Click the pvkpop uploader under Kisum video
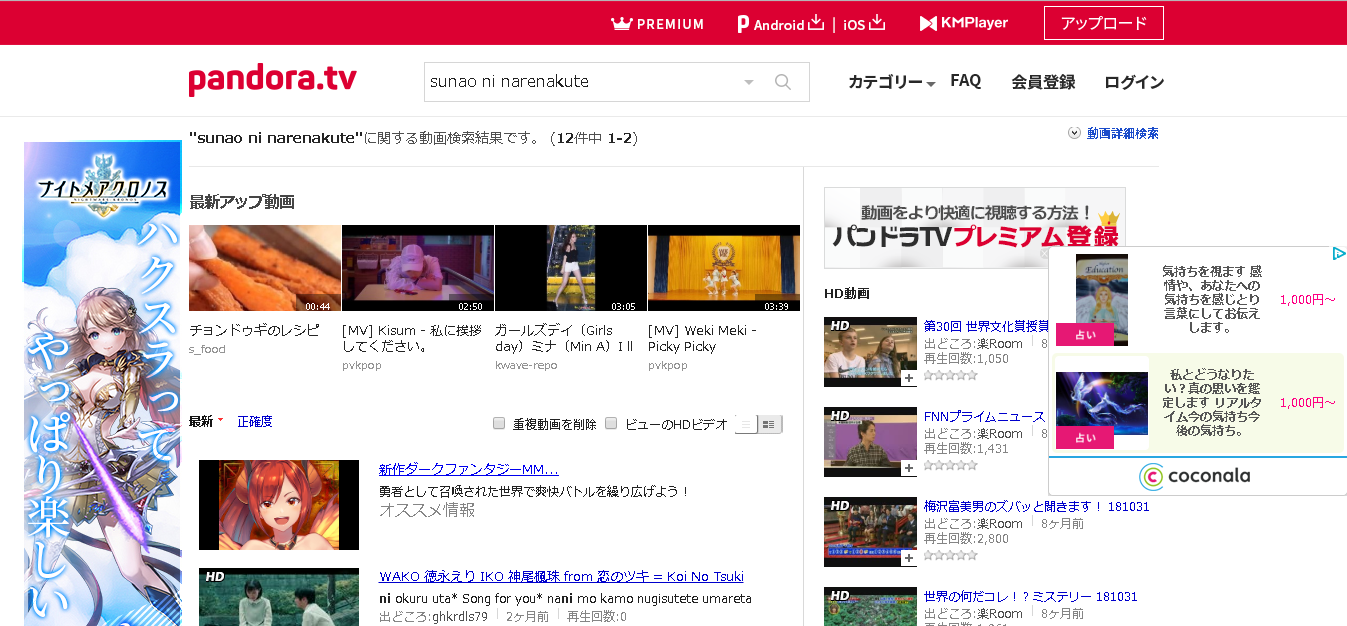The image size is (1347, 626). point(361,365)
